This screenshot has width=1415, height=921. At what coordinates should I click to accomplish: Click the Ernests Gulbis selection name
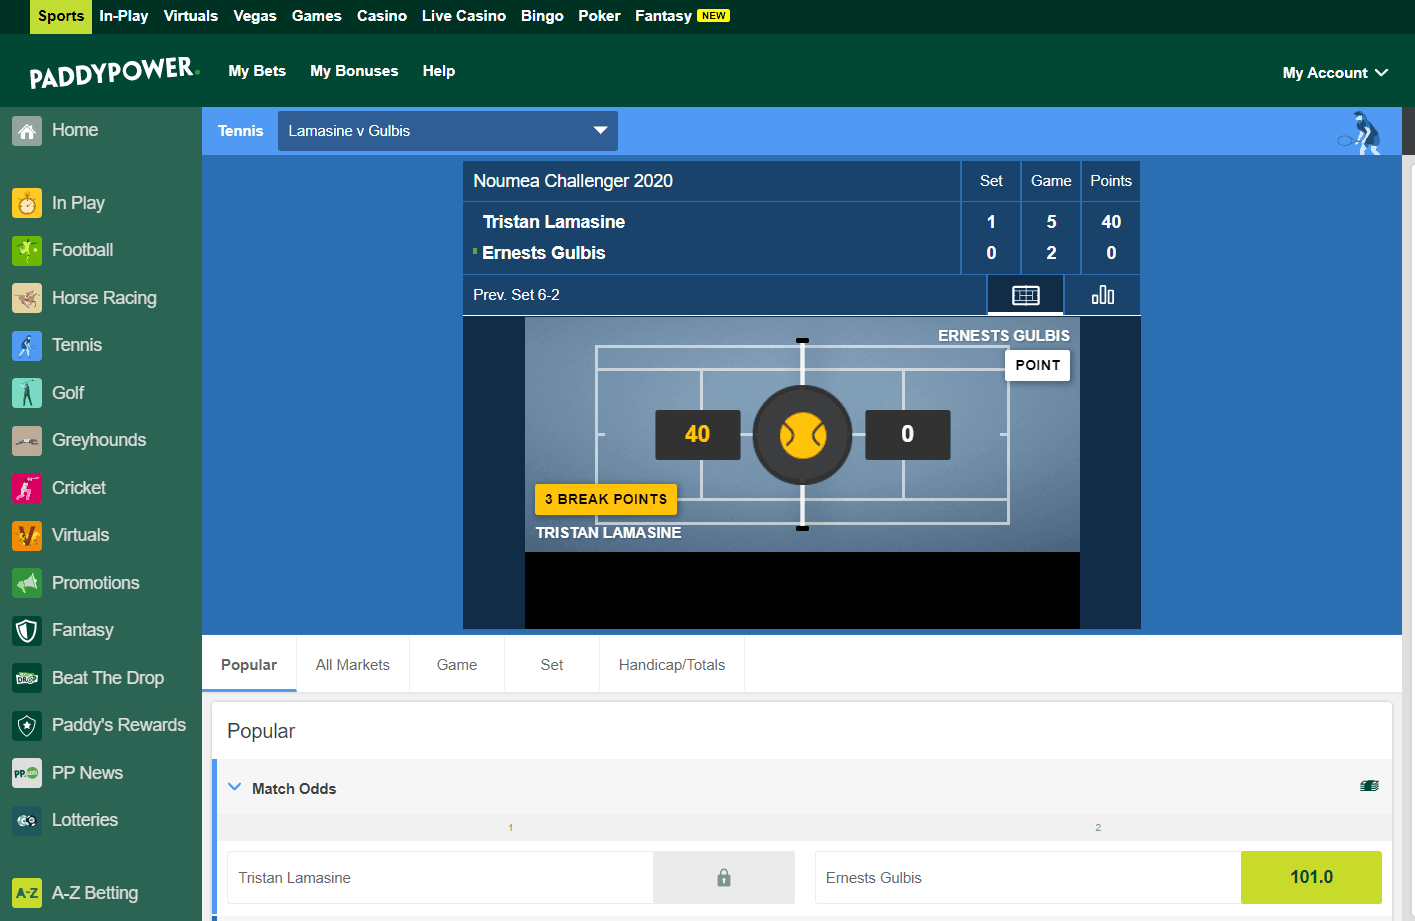(874, 878)
